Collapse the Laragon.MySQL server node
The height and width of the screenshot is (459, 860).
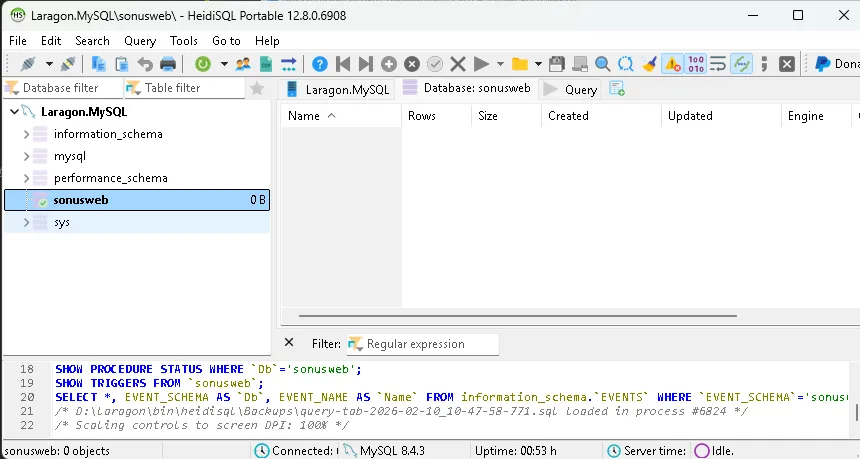point(13,112)
